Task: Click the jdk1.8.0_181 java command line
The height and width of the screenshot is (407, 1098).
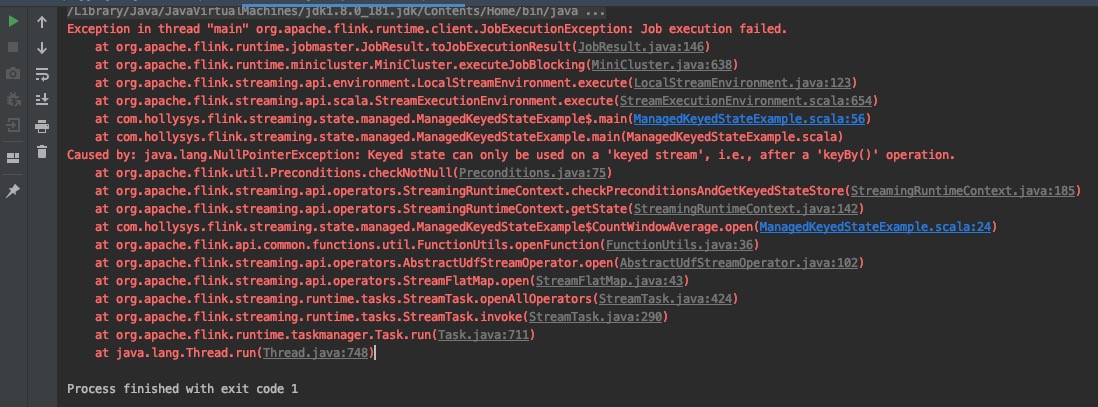Action: coord(336,12)
